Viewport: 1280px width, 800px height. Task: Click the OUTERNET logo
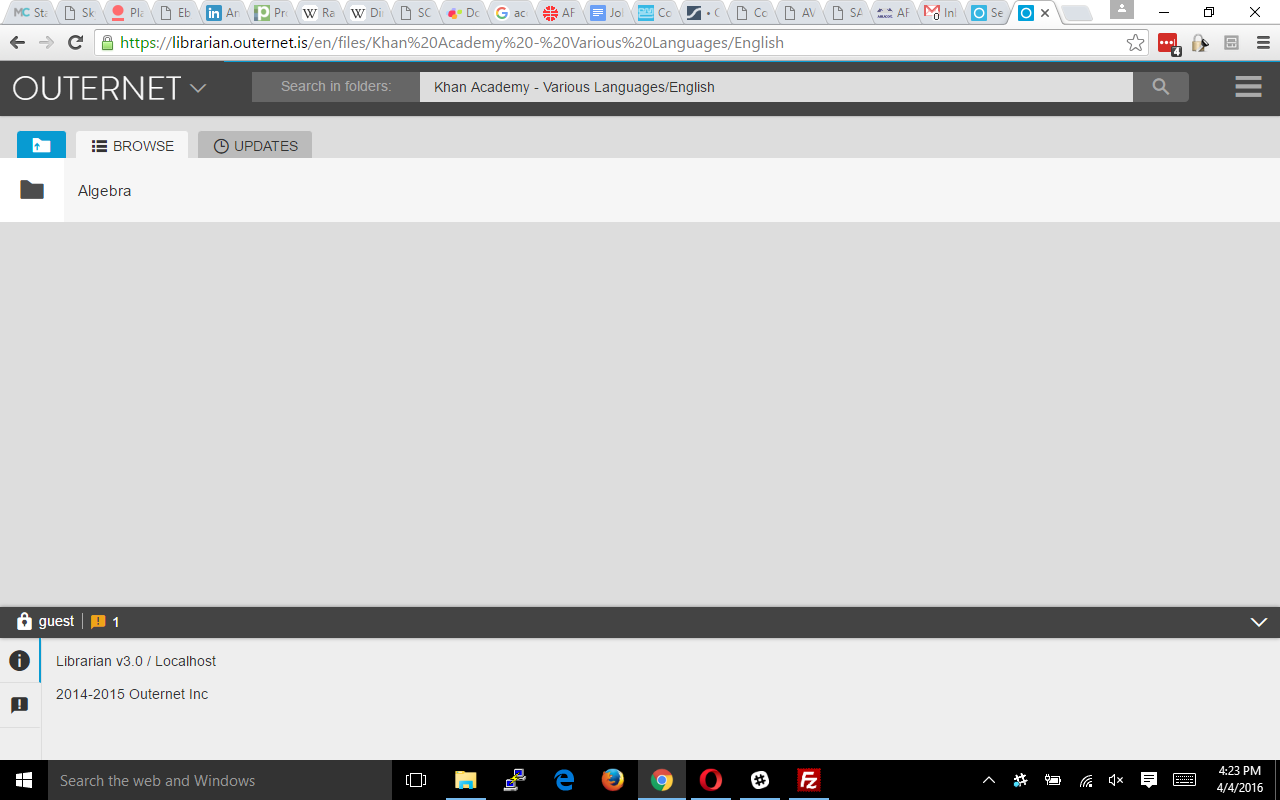pos(97,88)
